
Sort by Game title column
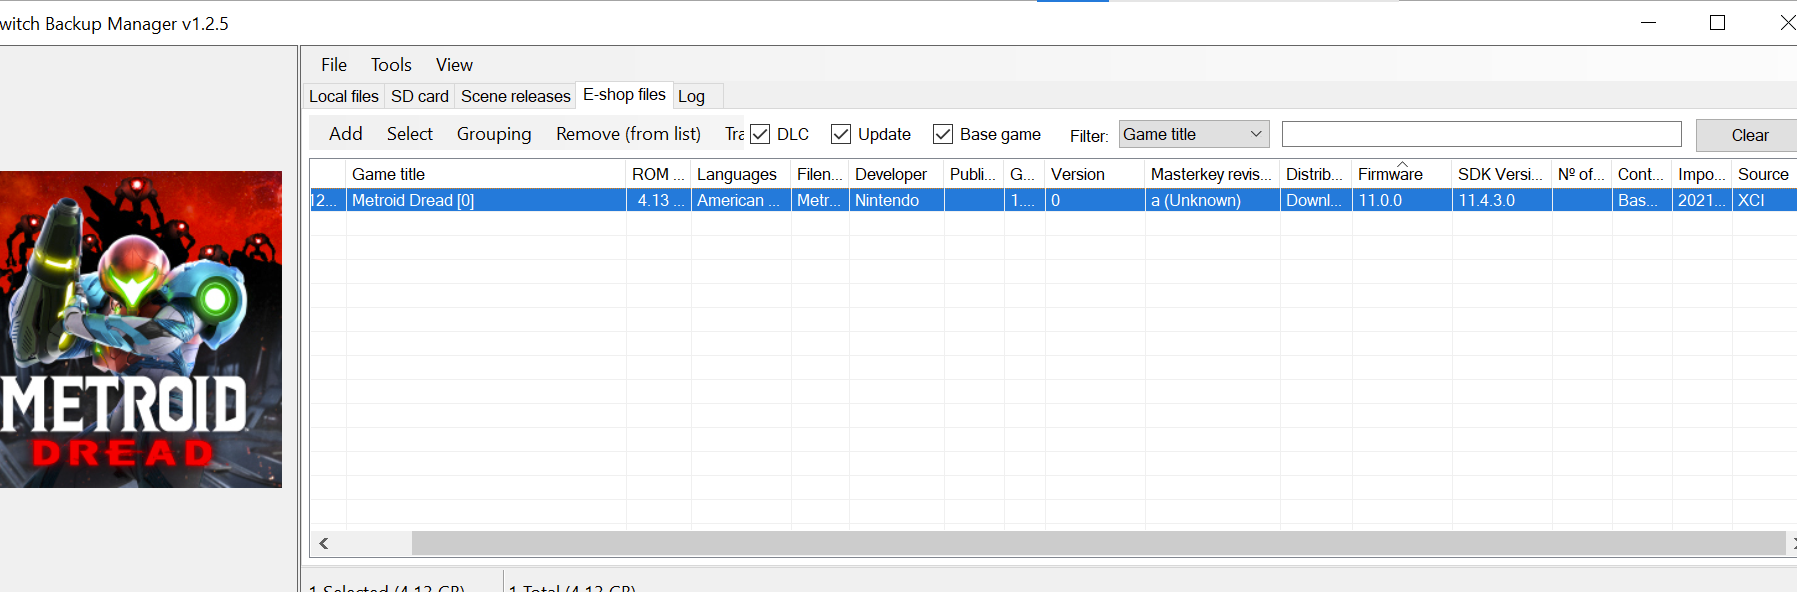point(486,174)
